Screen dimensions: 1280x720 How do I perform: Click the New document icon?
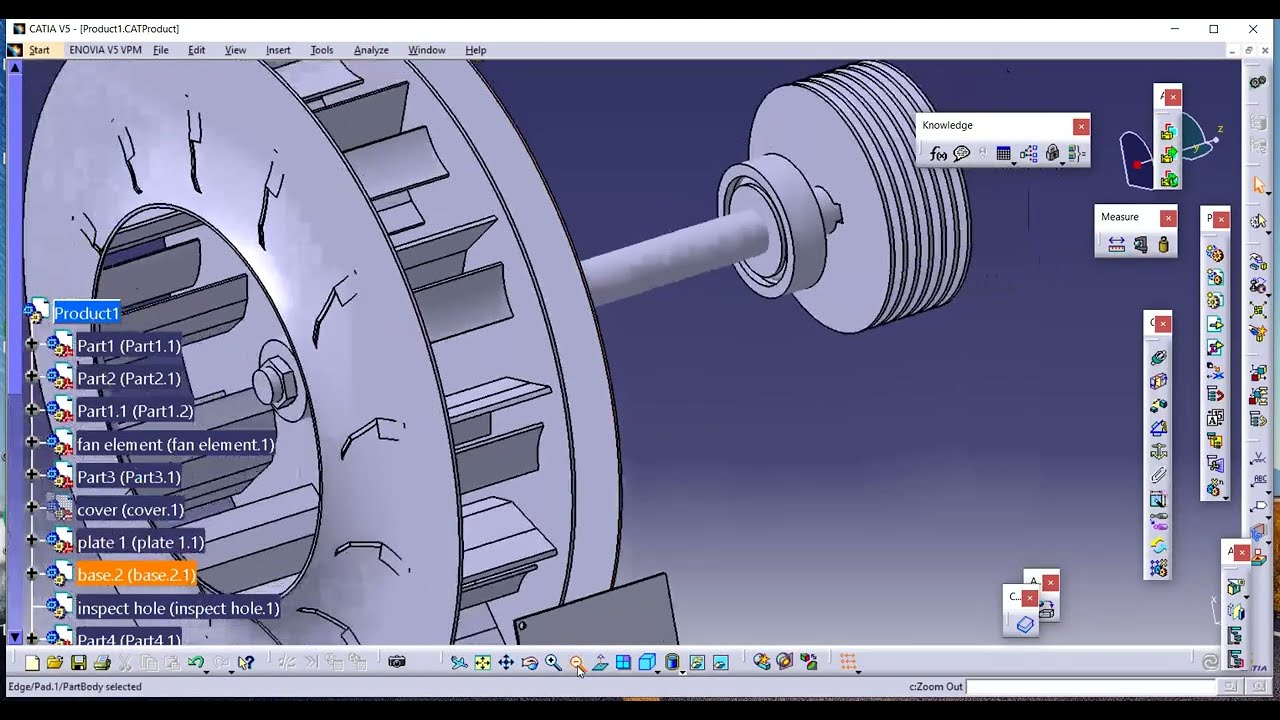(32, 662)
